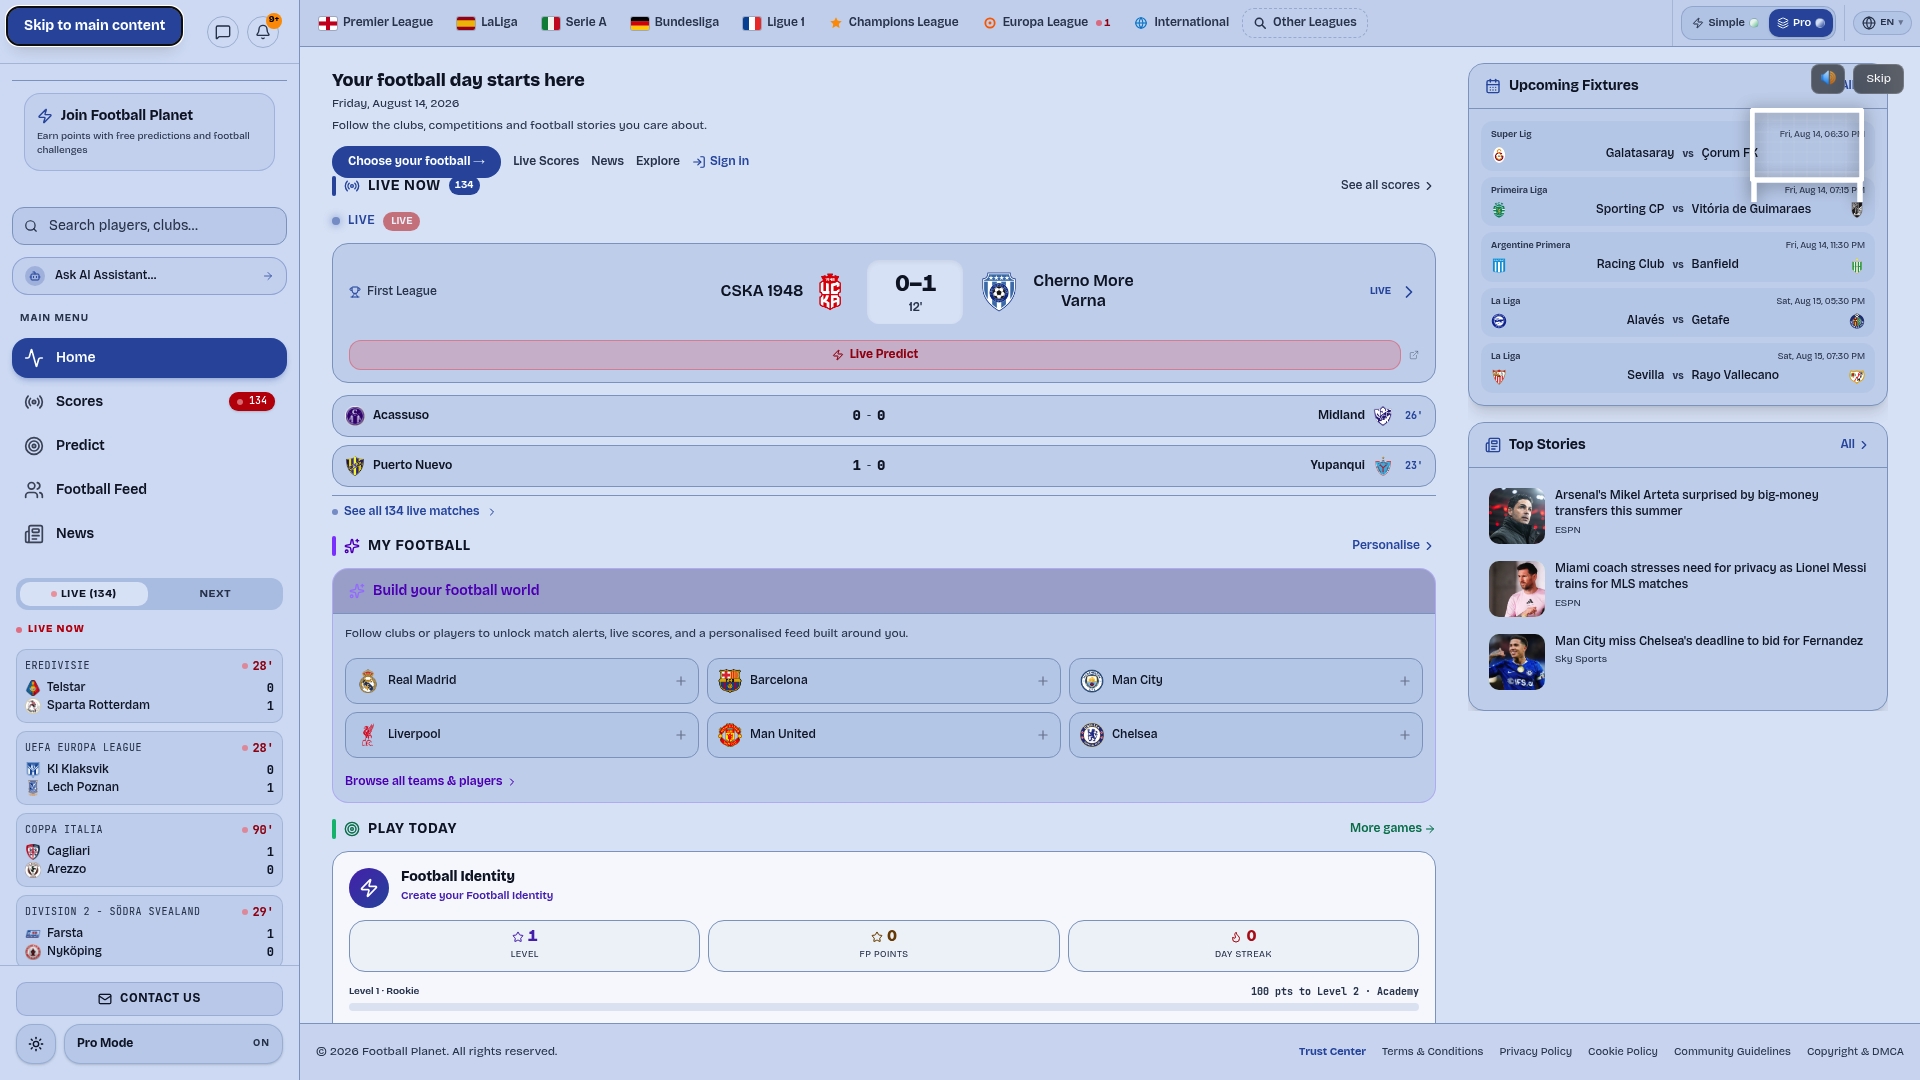Skip the onboarding tour

(x=1878, y=79)
